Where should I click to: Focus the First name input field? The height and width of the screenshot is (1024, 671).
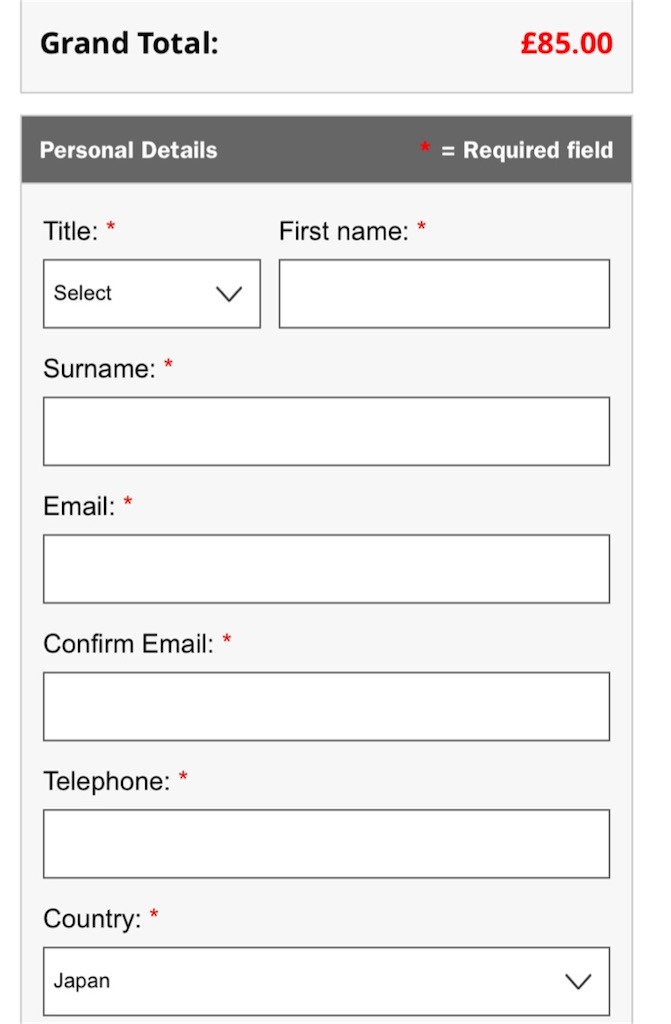[444, 294]
